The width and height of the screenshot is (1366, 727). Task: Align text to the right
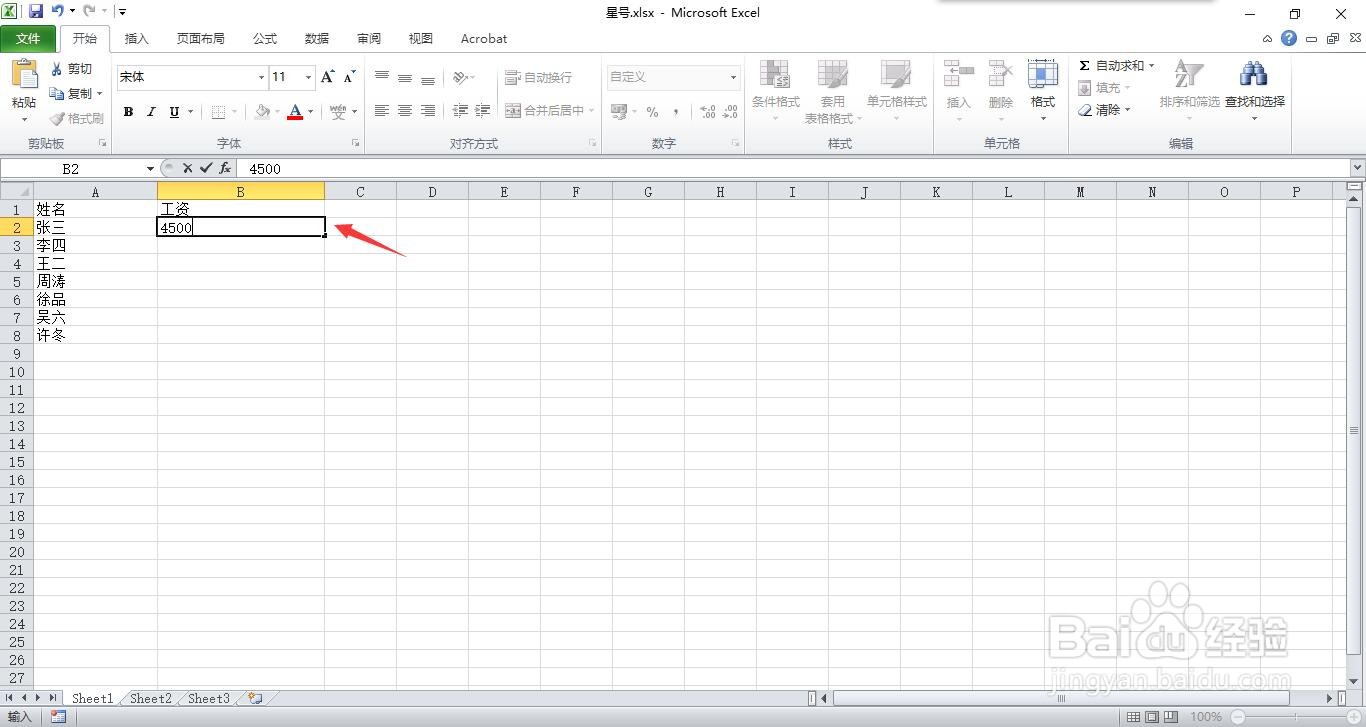tap(428, 111)
